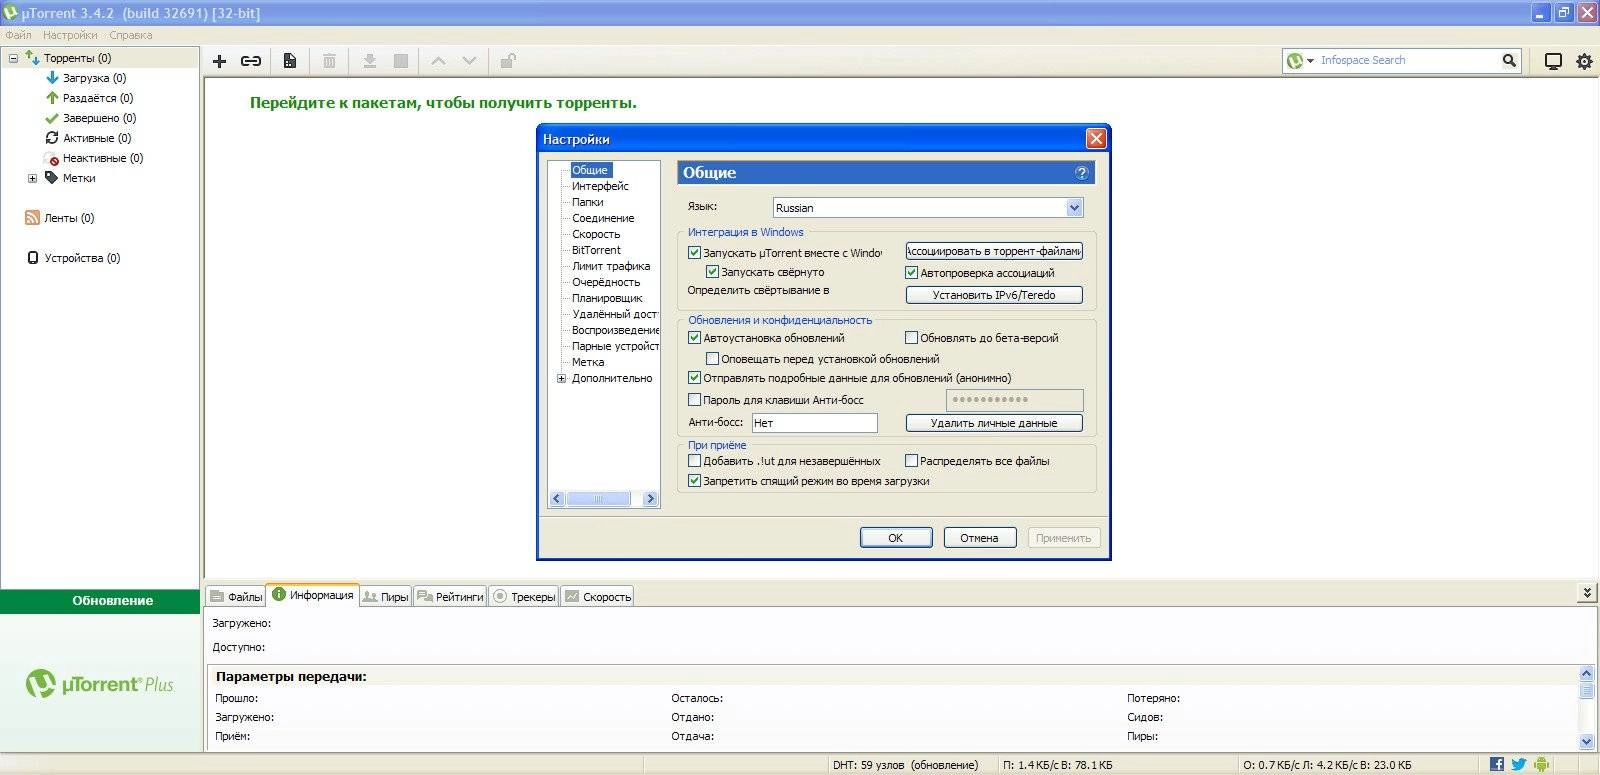Click Отмена in Настройки dialog
The height and width of the screenshot is (775, 1600).
pyautogui.click(x=980, y=538)
